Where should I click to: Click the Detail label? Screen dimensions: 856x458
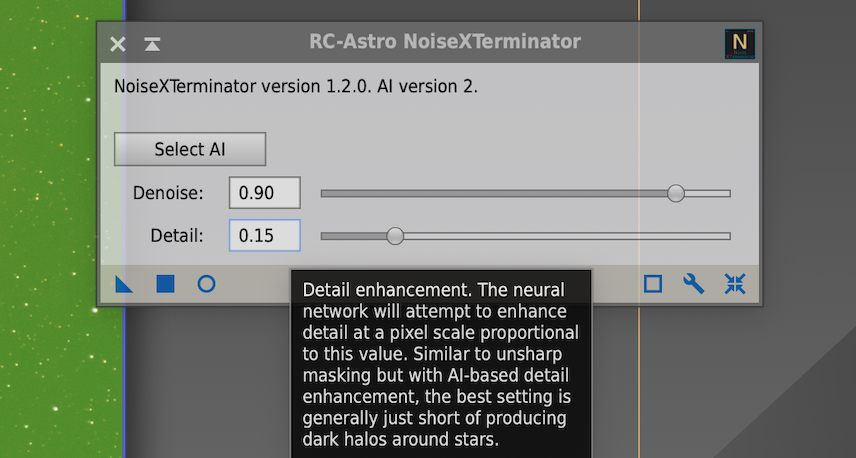(x=176, y=236)
